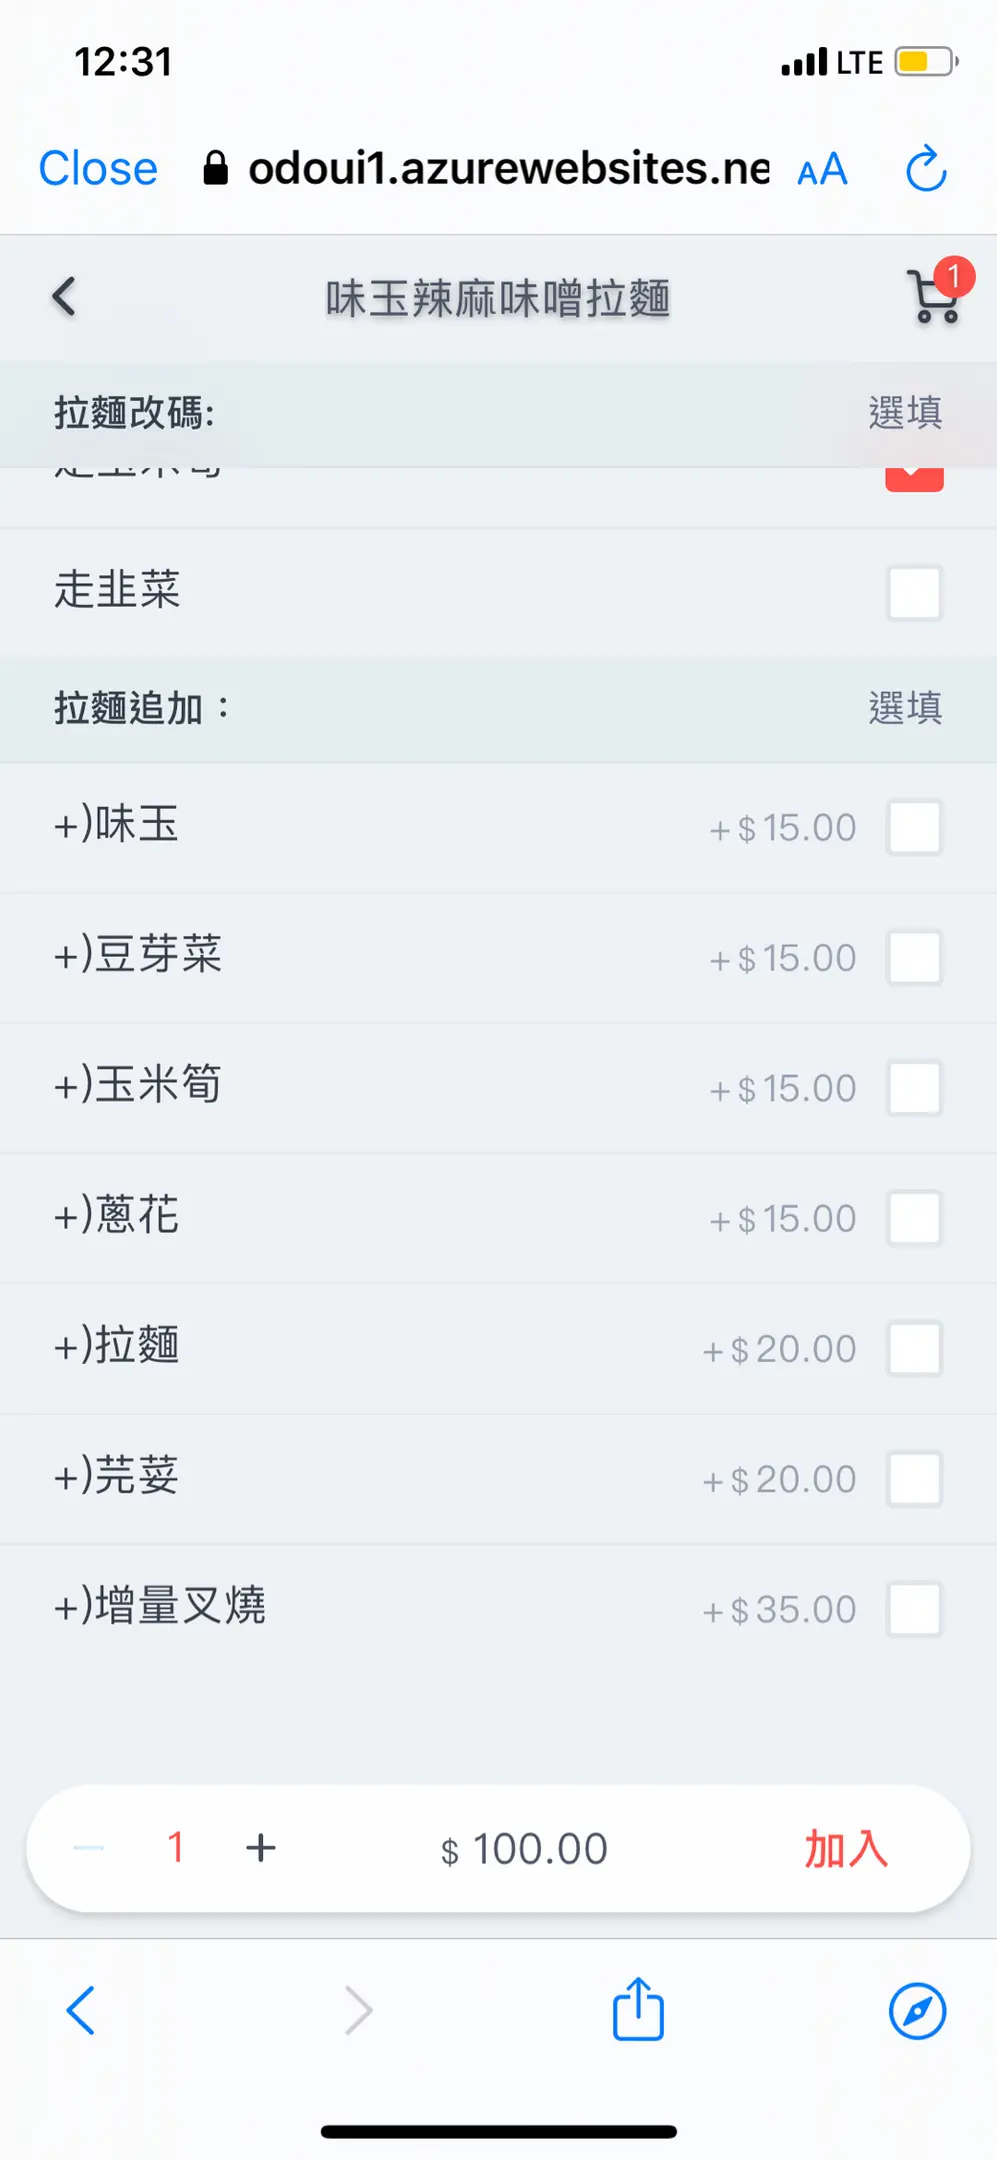Open in Safari via the compass icon

tap(917, 2010)
